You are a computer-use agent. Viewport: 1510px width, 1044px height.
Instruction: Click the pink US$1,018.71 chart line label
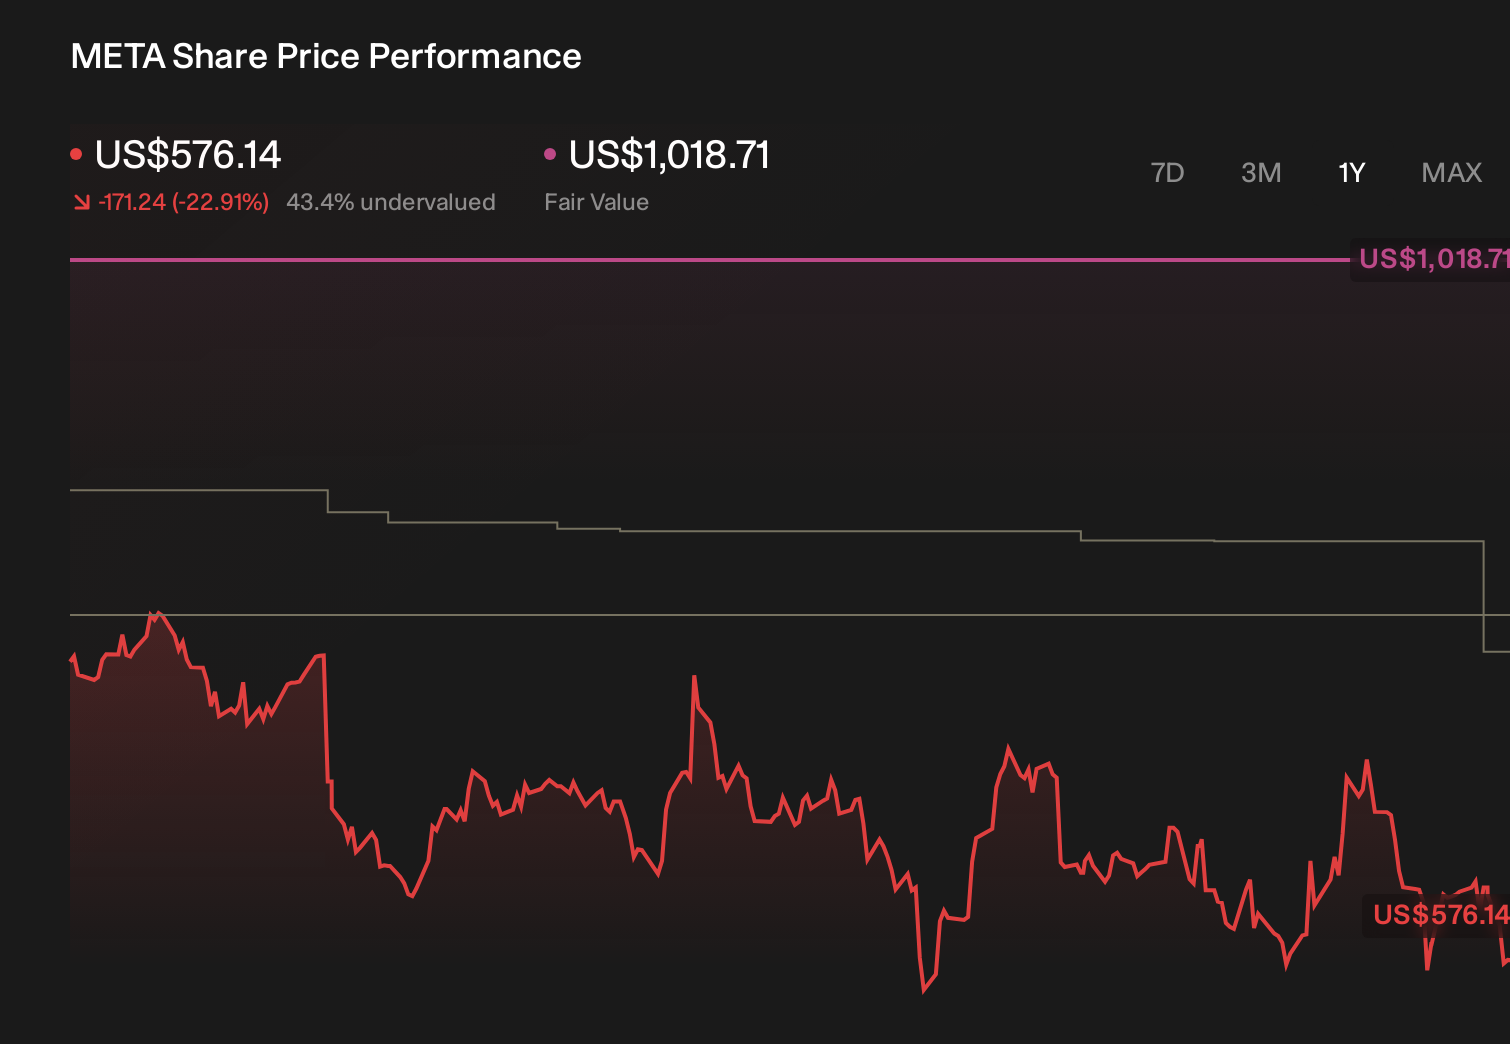click(1433, 259)
